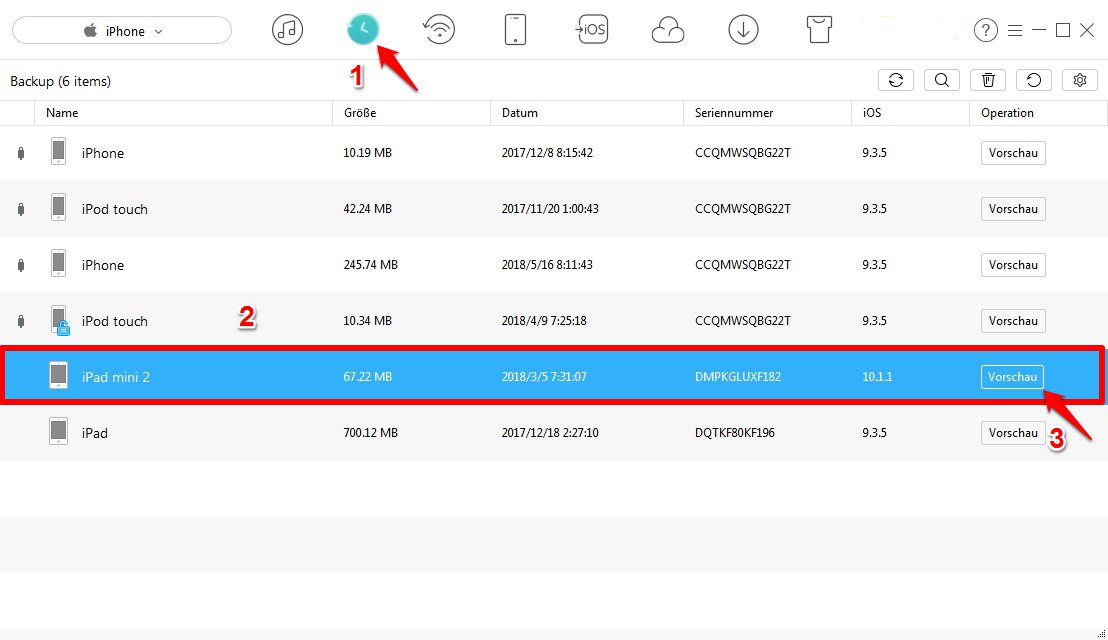The height and width of the screenshot is (640, 1108).
Task: Expand the iPhone device selector dropdown
Action: (x=122, y=30)
